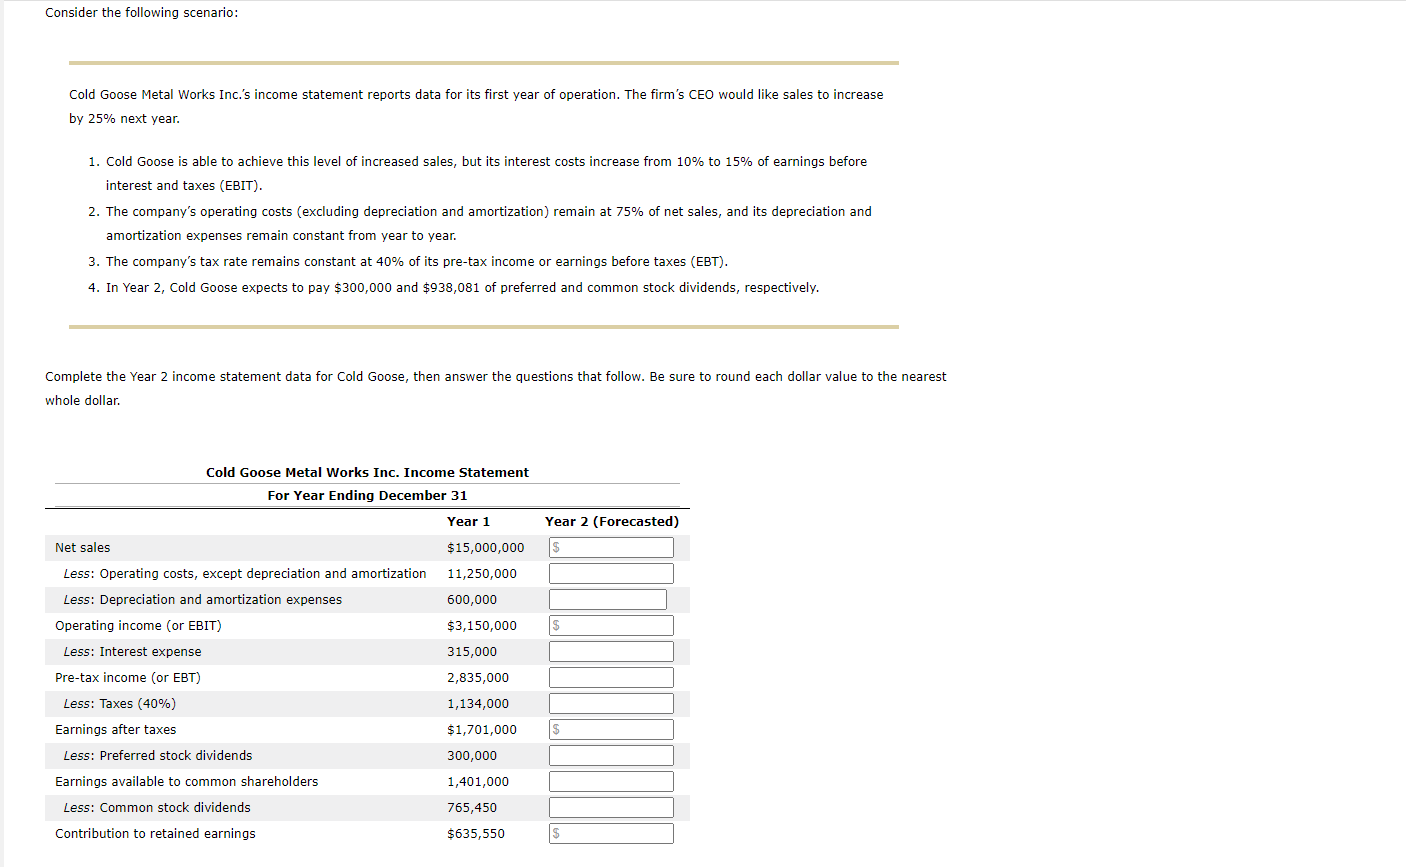Screen dimensions: 1406x867
Task: Click the interest expense input box
Action: (610, 651)
